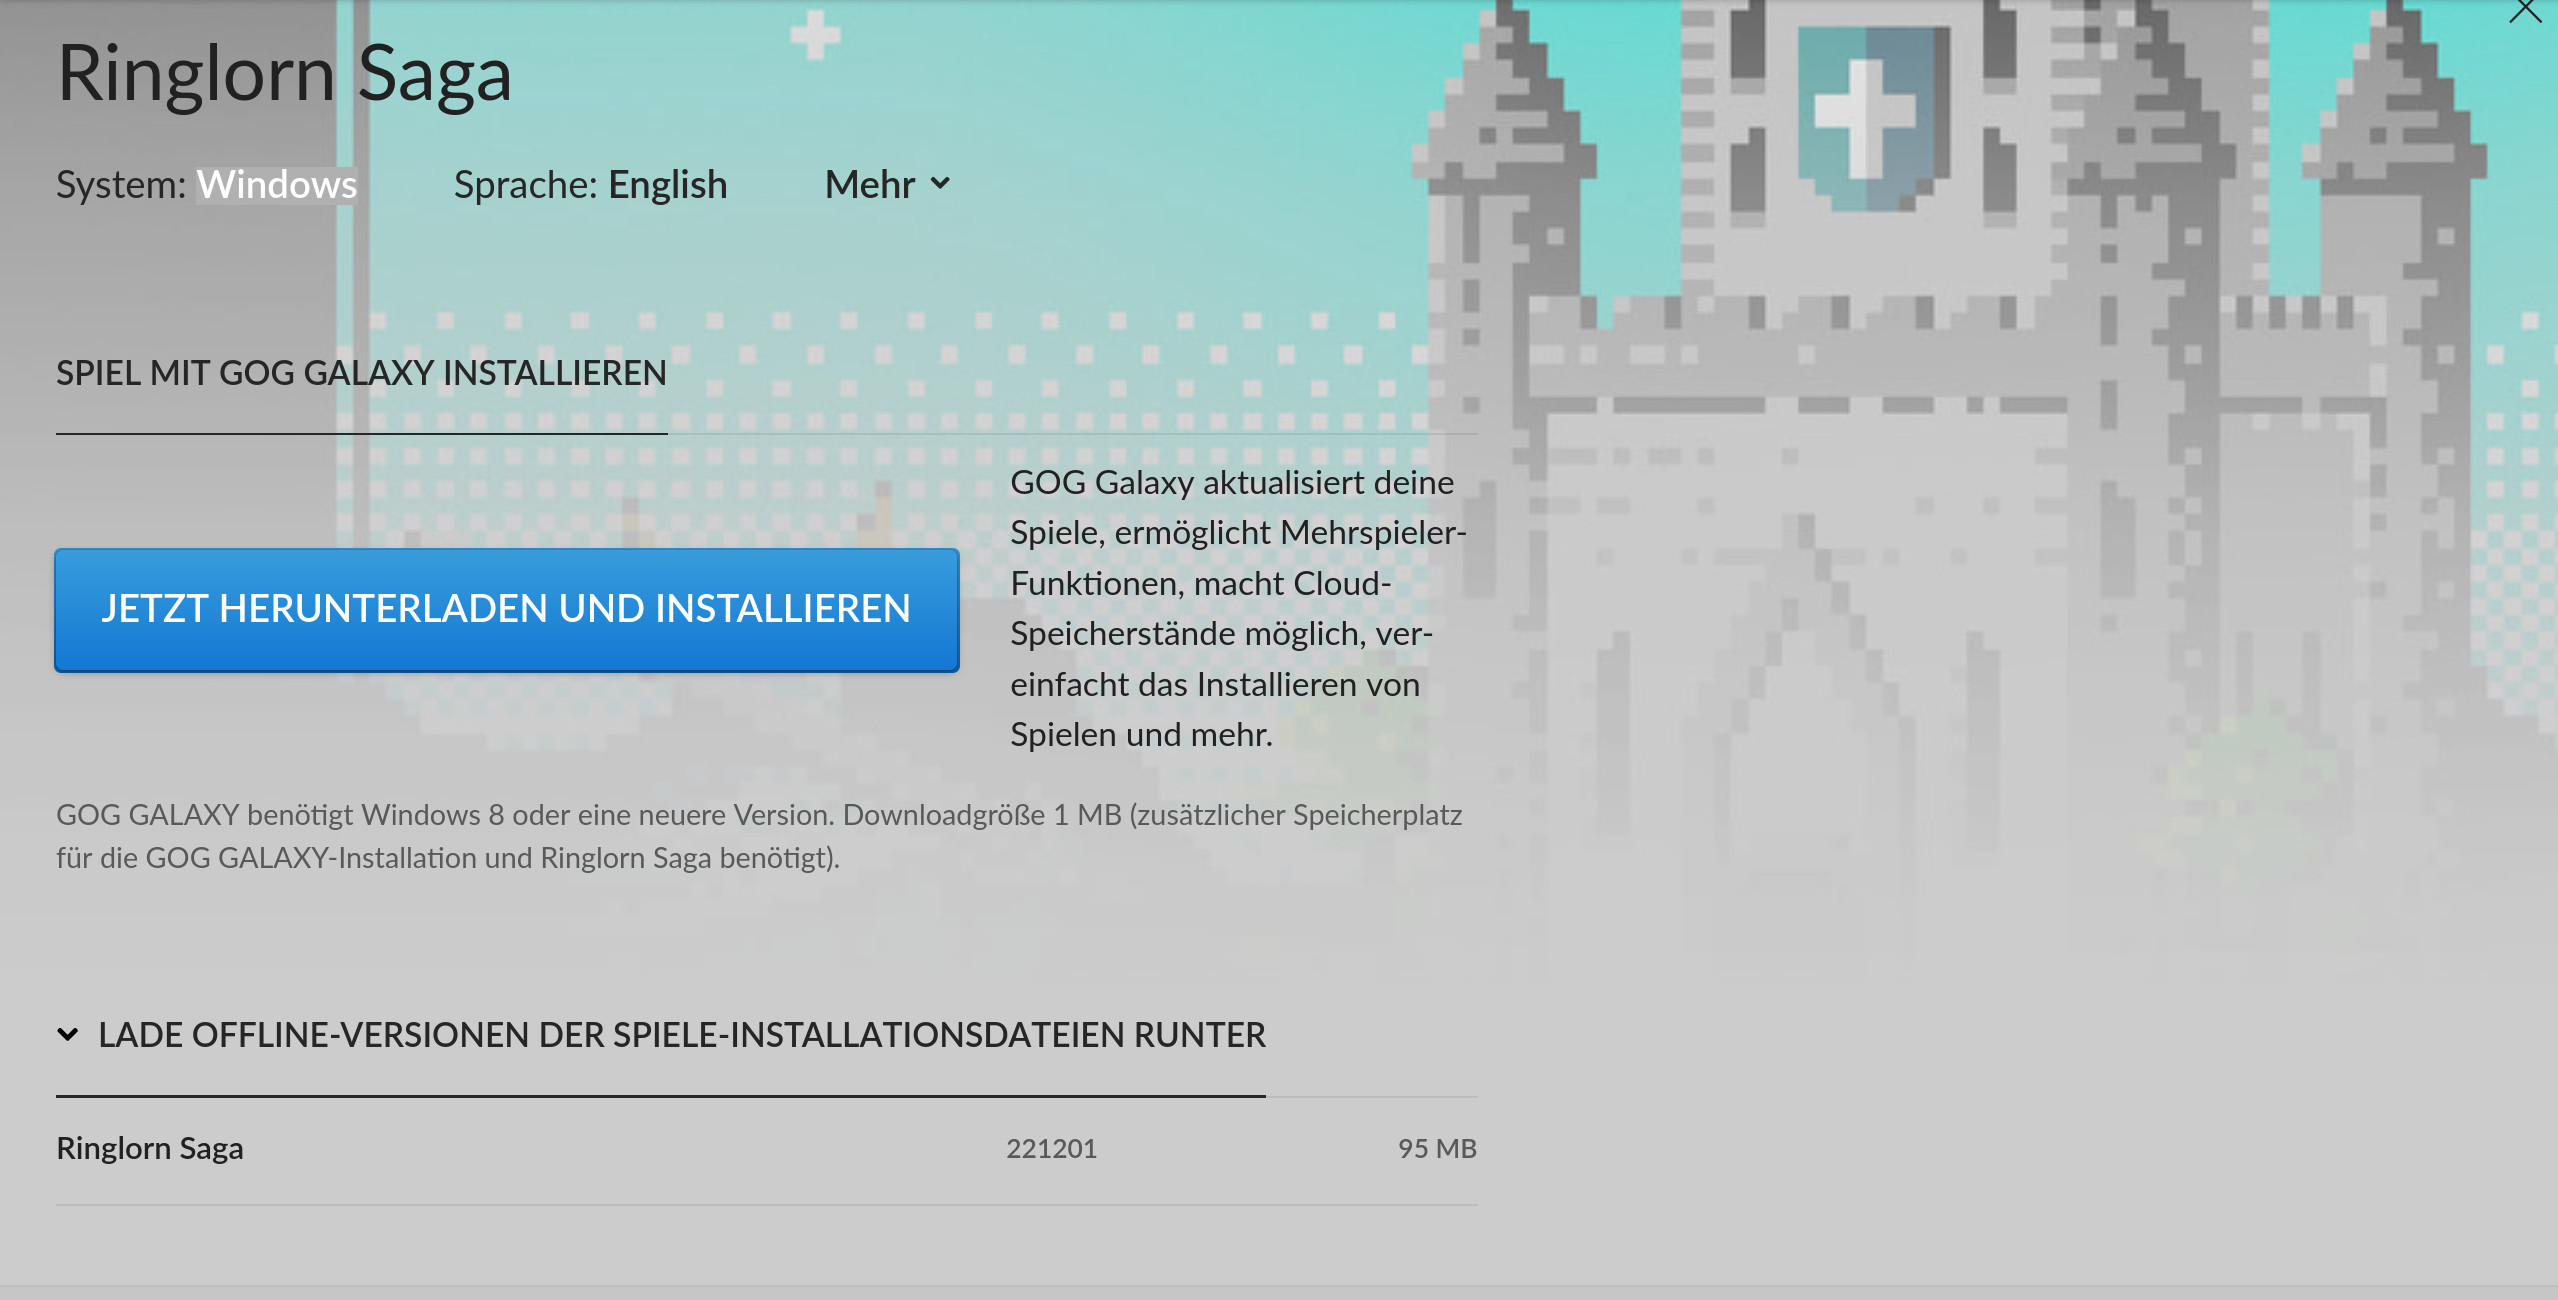Click the 'Spiel mit GOG Galaxy installieren' heading
The width and height of the screenshot is (2558, 1300).
[x=361, y=373]
